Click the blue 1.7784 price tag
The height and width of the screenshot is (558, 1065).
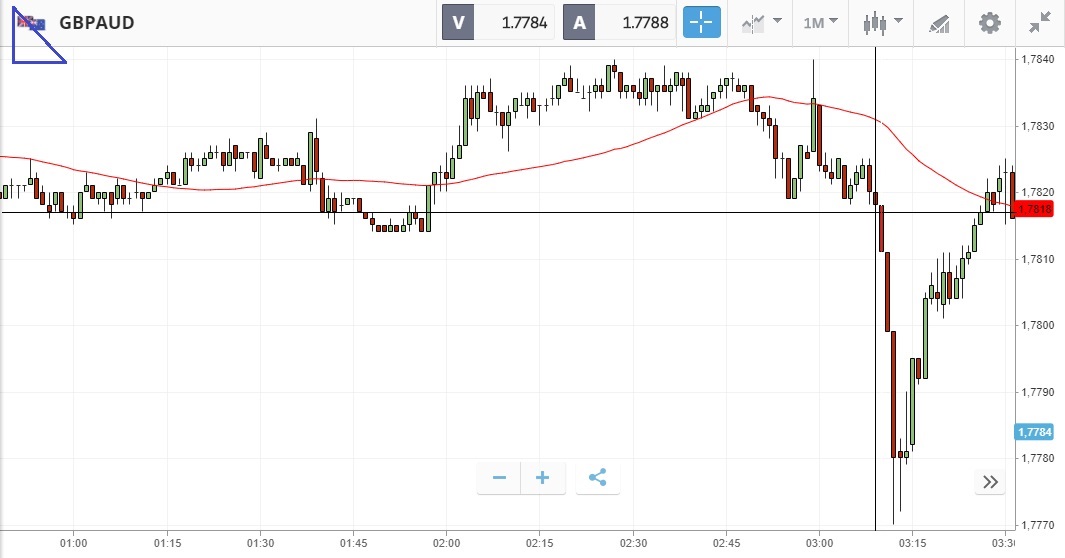click(1033, 432)
